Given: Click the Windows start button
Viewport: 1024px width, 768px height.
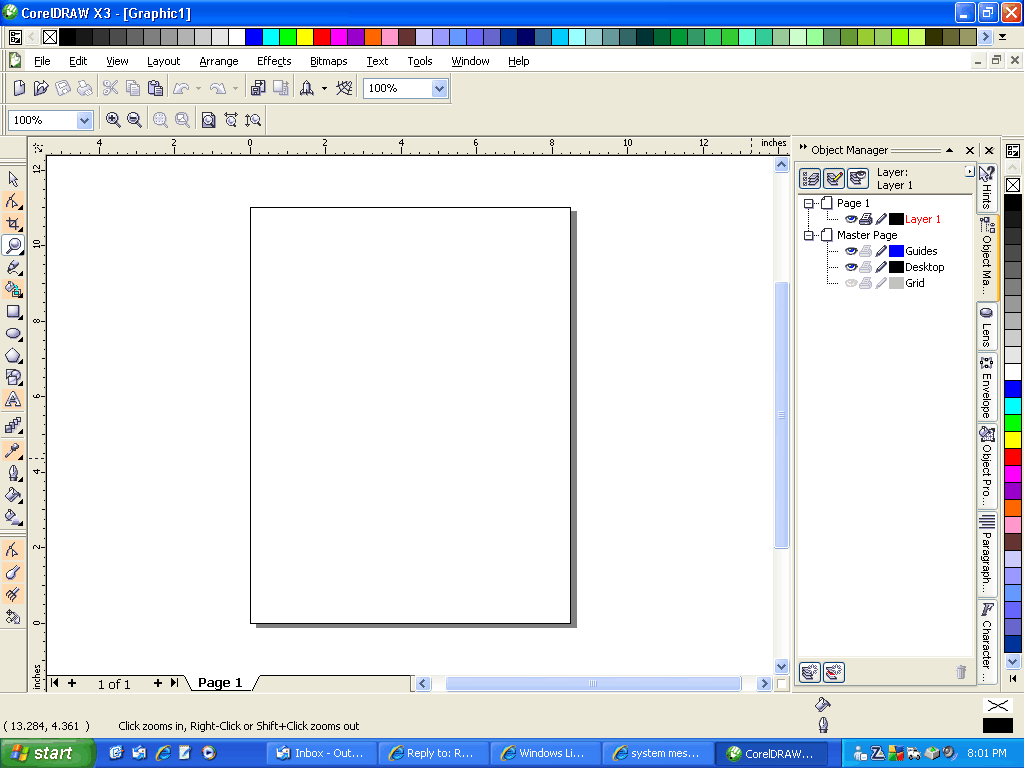Looking at the screenshot, I should coord(48,753).
